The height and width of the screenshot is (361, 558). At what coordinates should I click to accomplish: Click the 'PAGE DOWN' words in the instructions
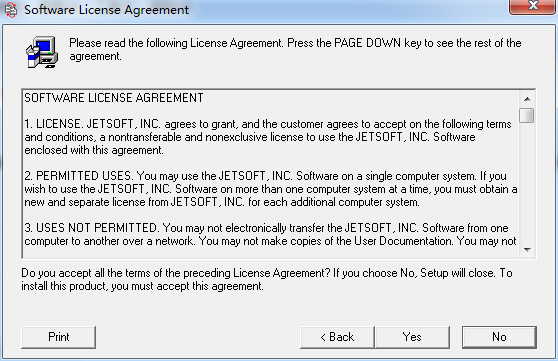[x=367, y=43]
